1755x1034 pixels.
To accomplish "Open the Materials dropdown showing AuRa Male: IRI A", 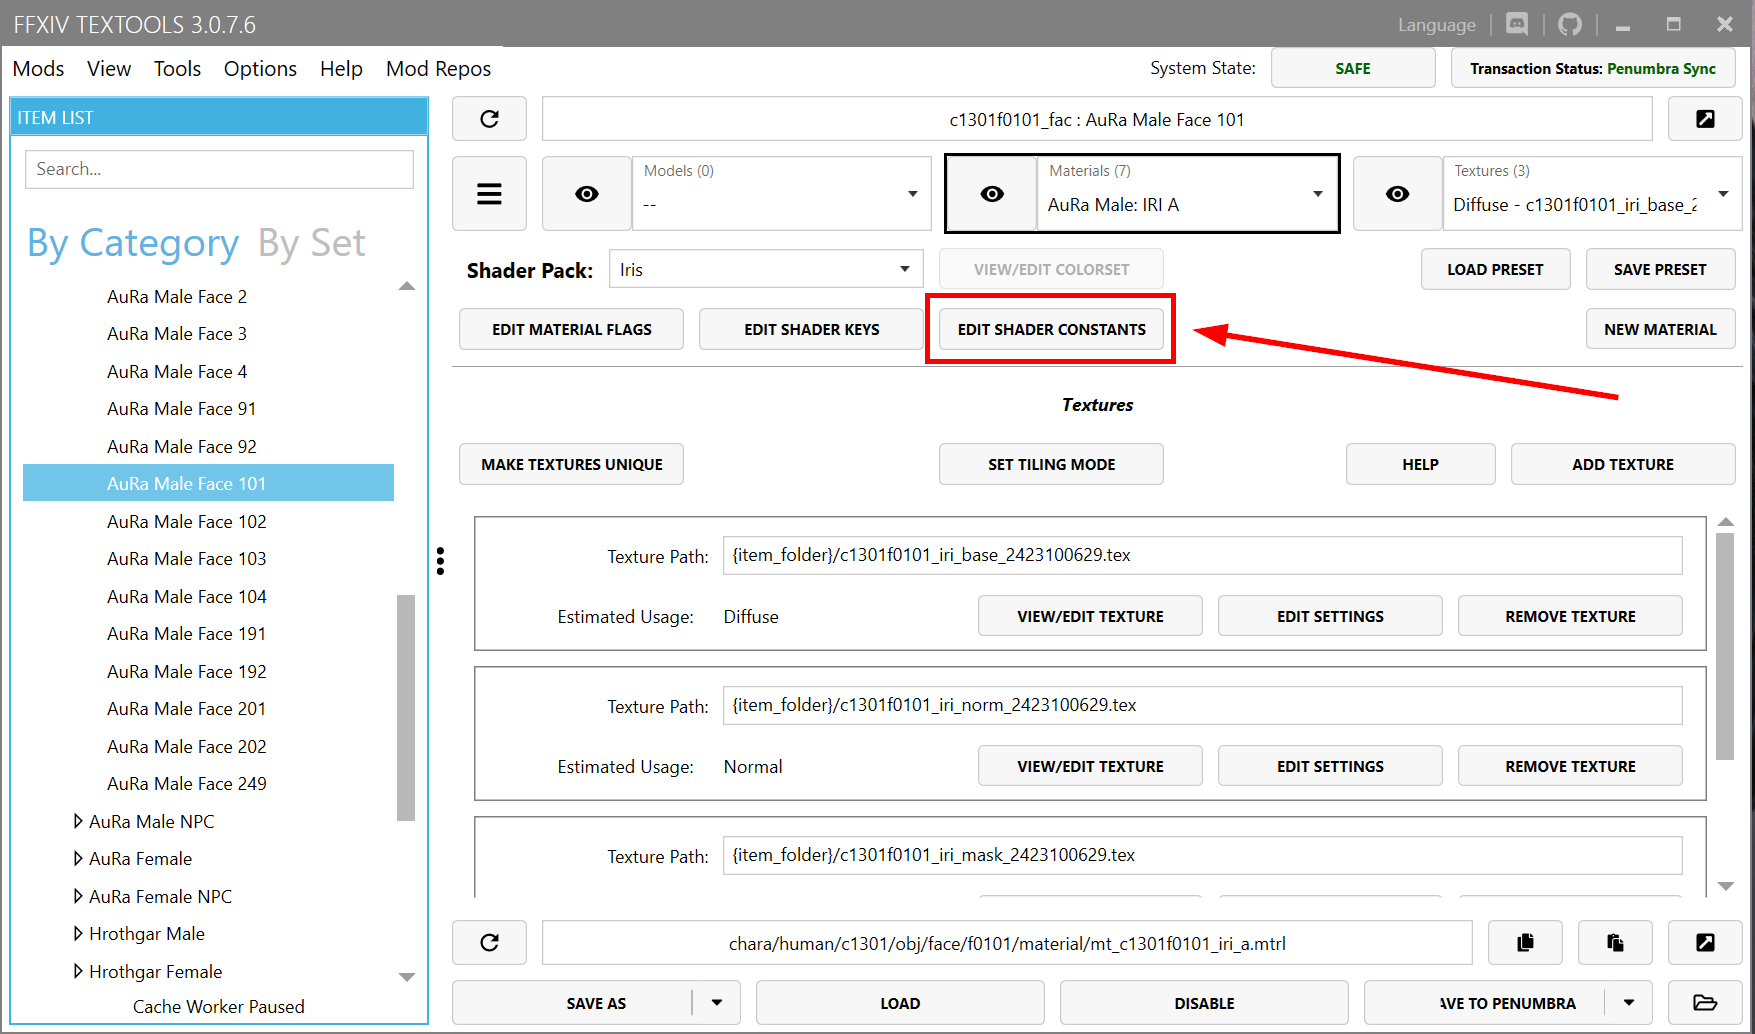I will 1187,194.
